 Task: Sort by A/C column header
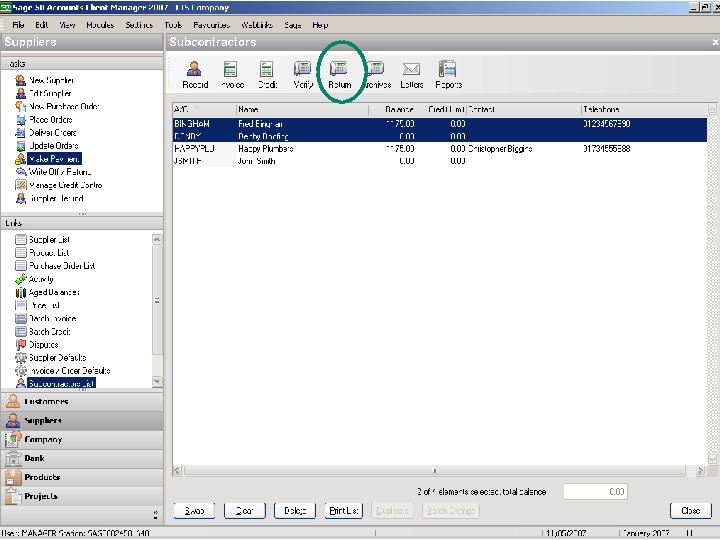point(204,109)
